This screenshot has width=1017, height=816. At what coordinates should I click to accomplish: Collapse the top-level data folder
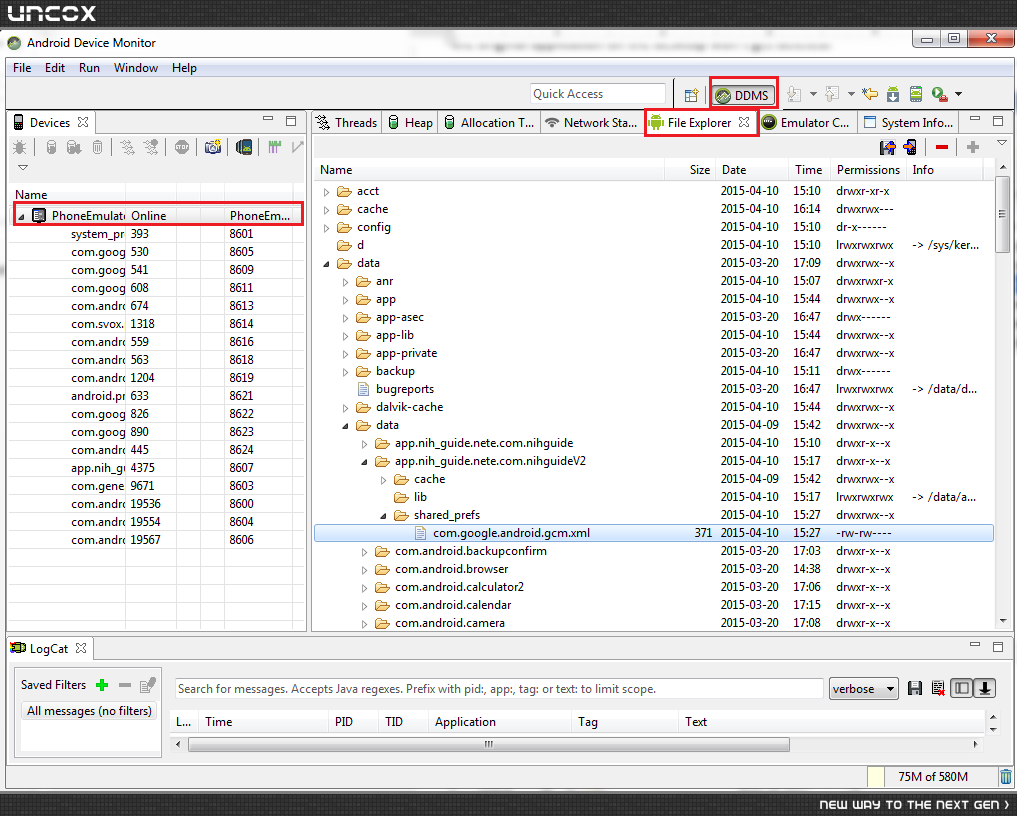[326, 264]
